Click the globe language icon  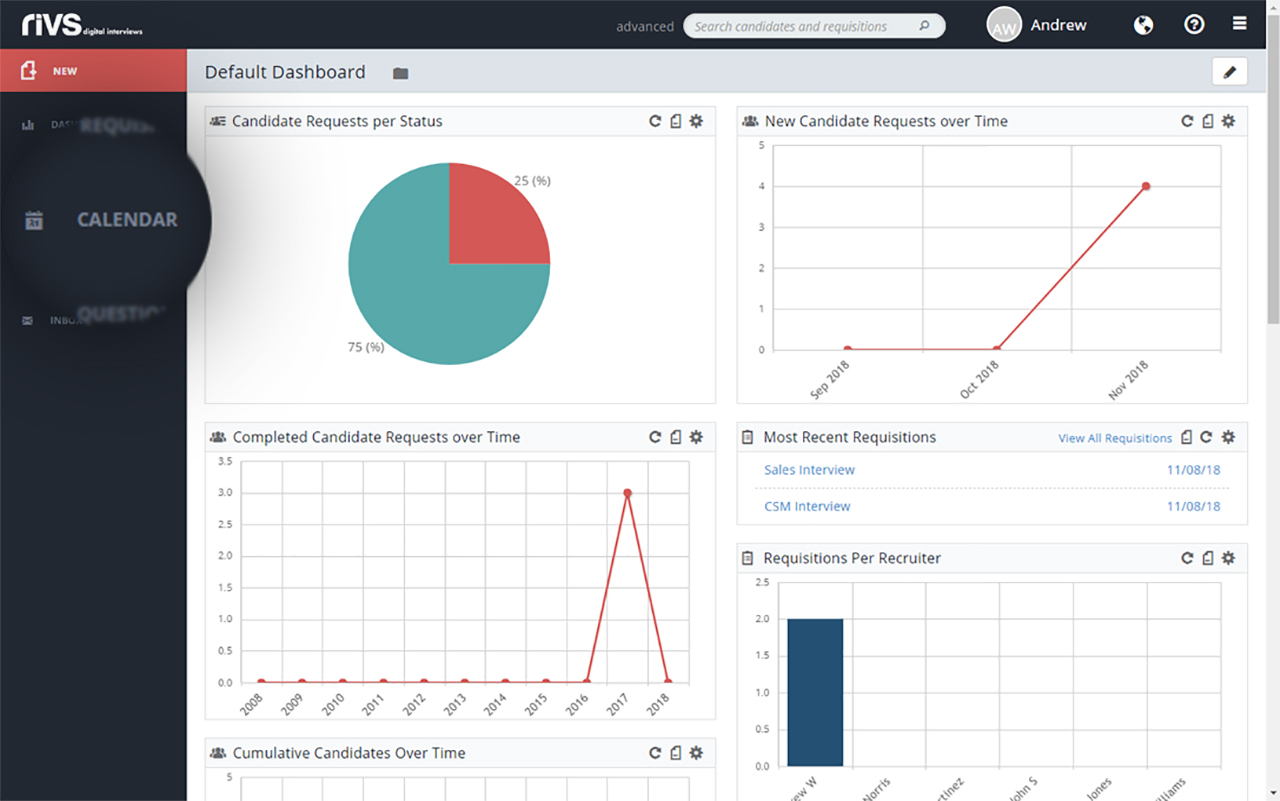1144,25
